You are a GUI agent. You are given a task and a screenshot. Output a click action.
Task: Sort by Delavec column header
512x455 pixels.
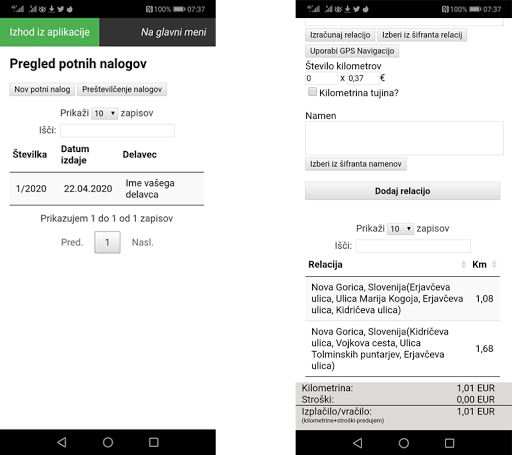click(140, 154)
